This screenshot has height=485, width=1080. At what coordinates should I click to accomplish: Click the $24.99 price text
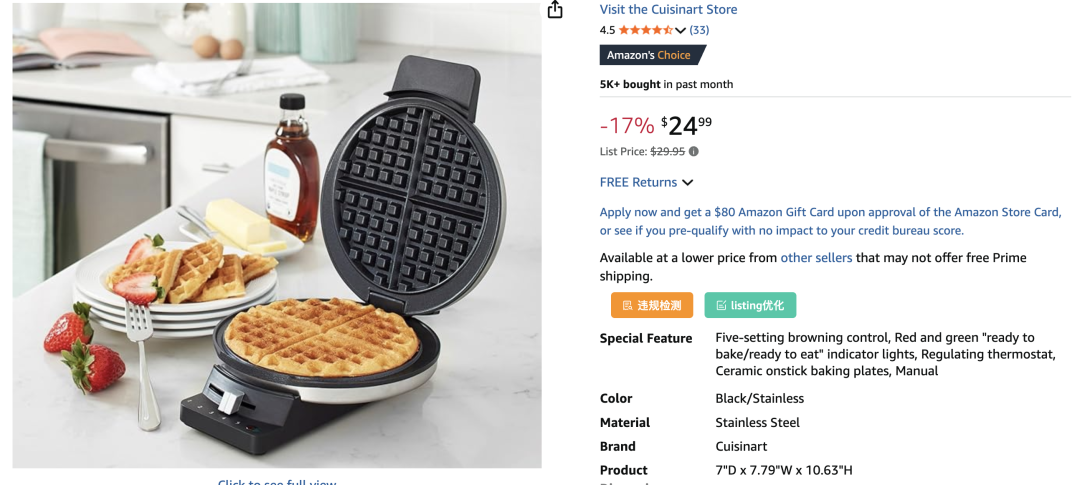686,126
